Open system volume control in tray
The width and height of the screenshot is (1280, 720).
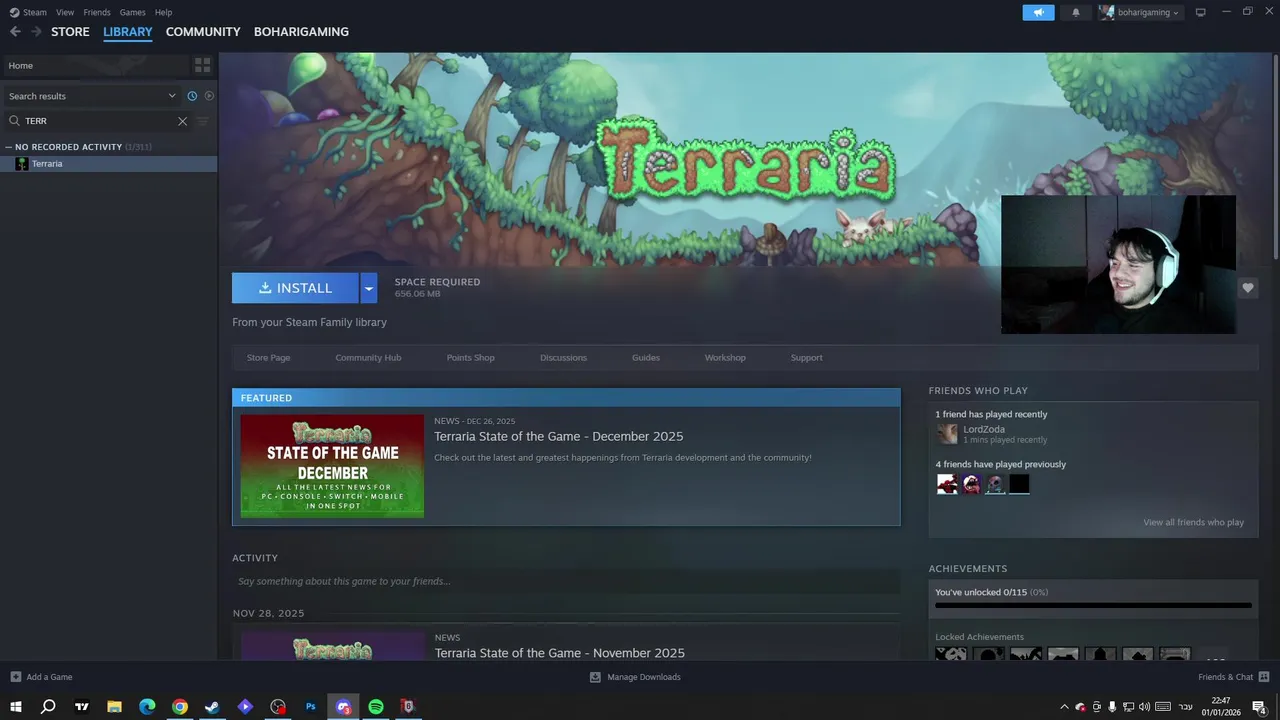click(x=1144, y=707)
